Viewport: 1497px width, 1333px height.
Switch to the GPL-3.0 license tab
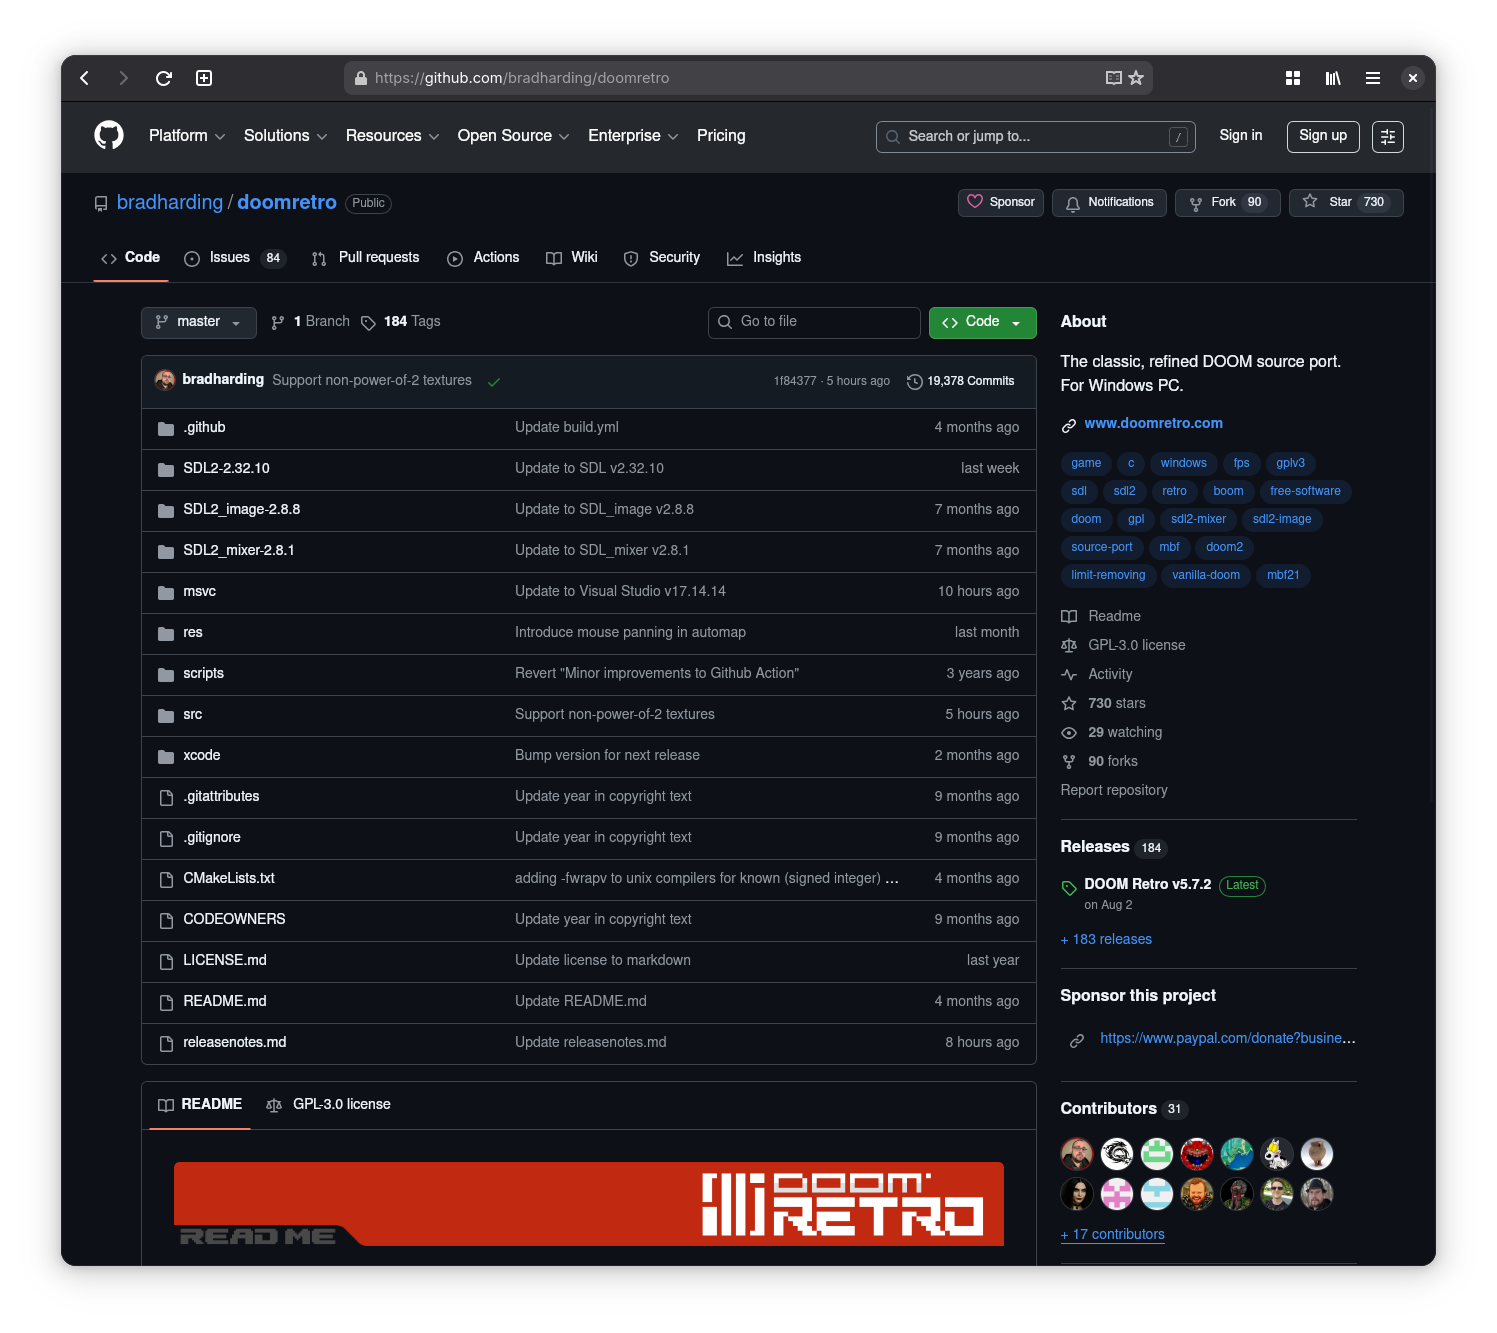tap(329, 1105)
